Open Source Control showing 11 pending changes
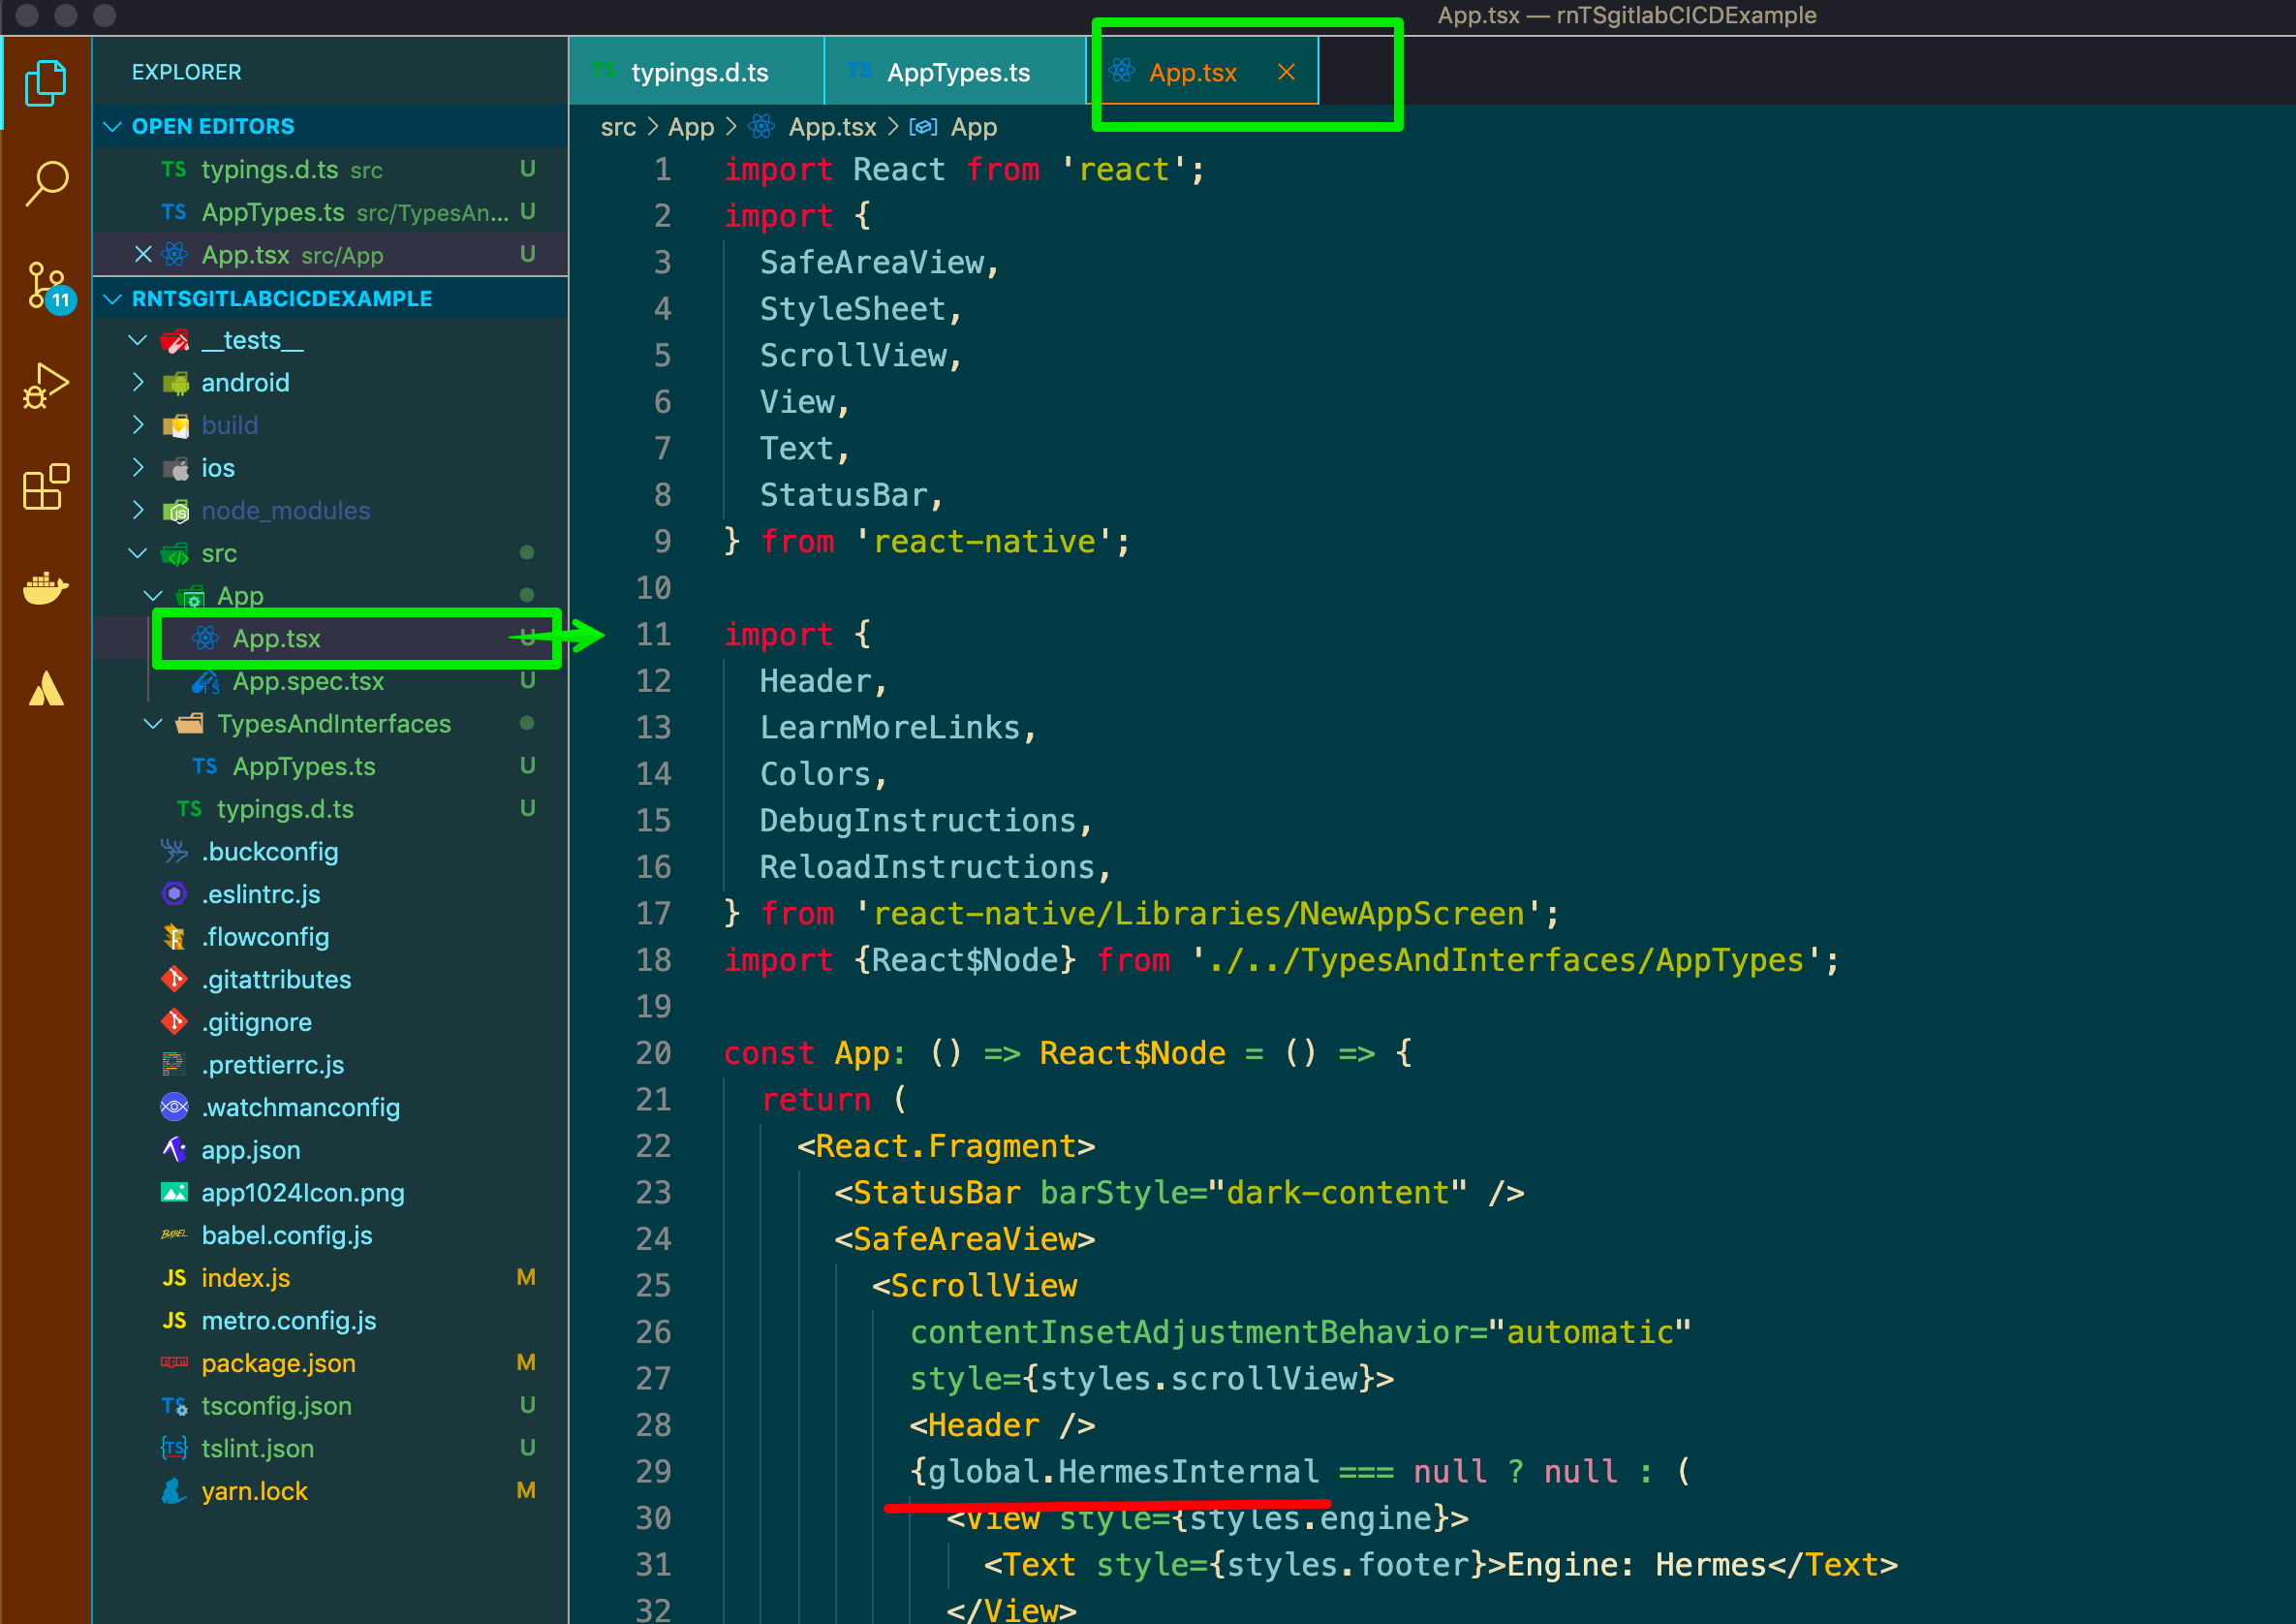 pos(45,287)
